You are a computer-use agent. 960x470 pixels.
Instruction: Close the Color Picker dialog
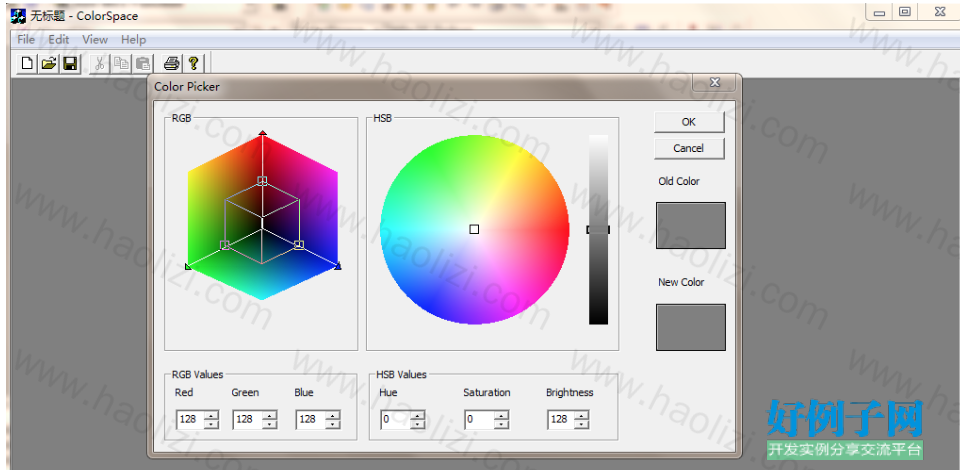point(714,82)
